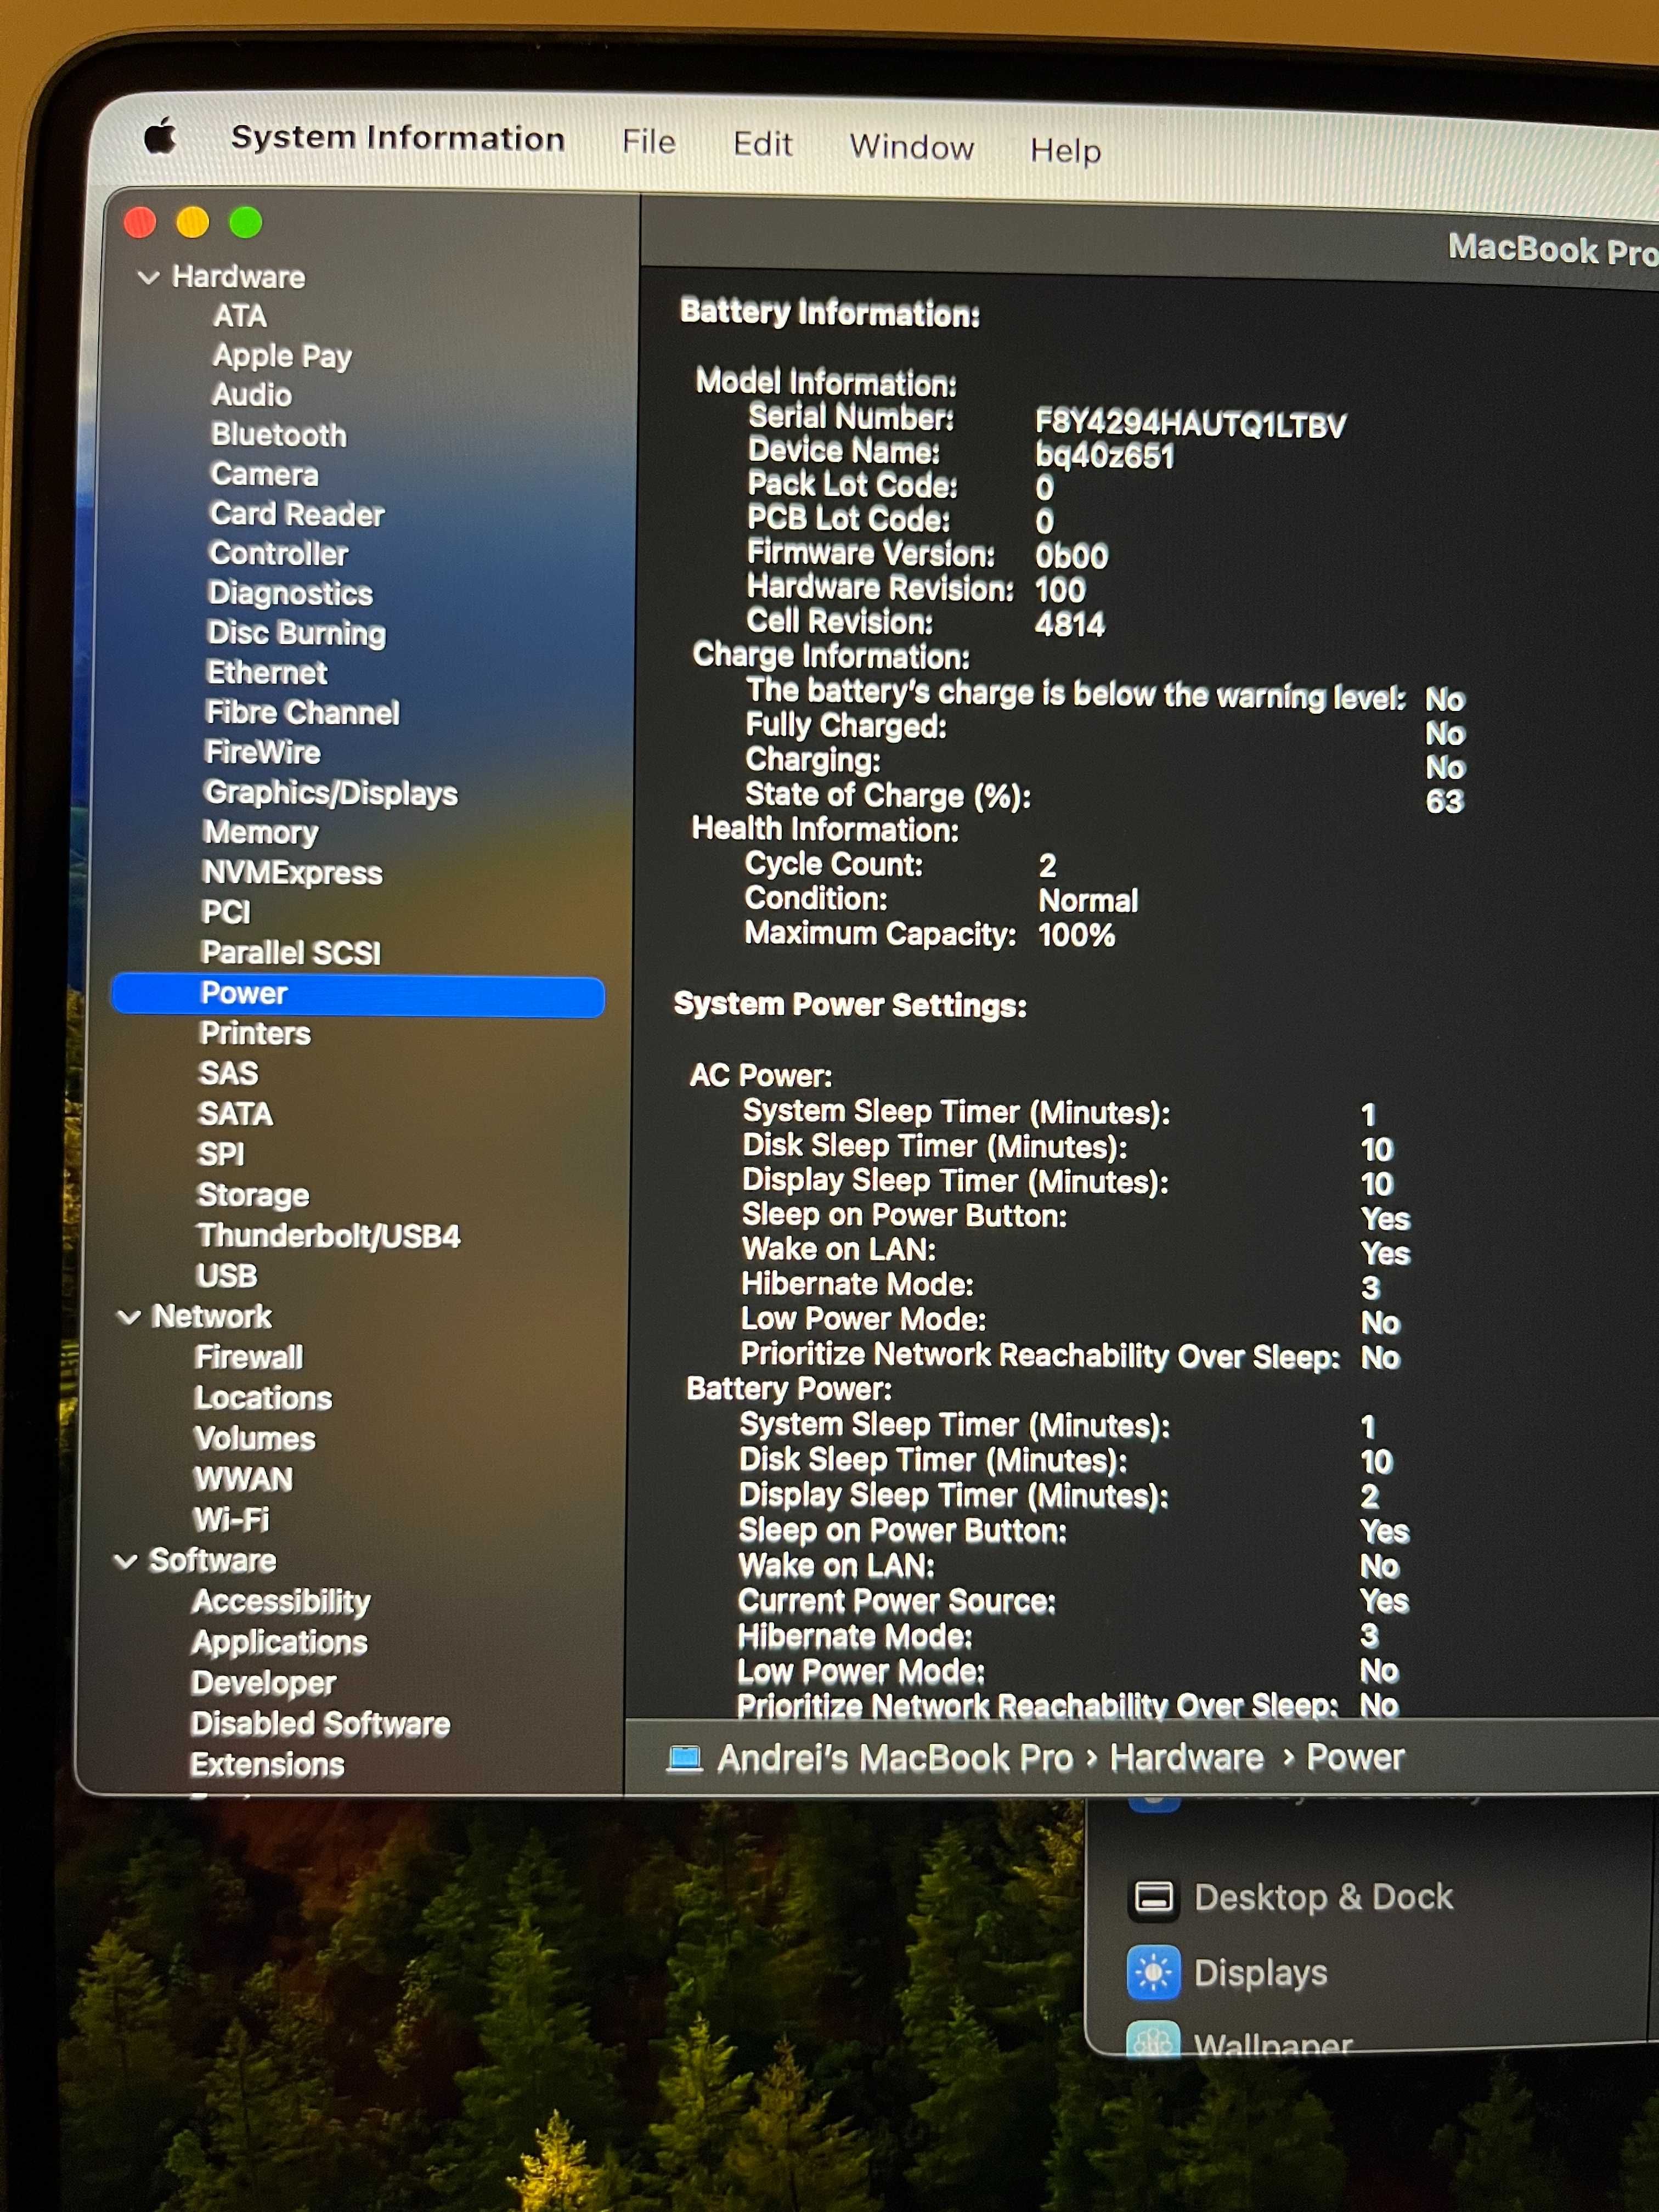Select Thunderbolt/USB4 in the sidebar

(328, 1236)
